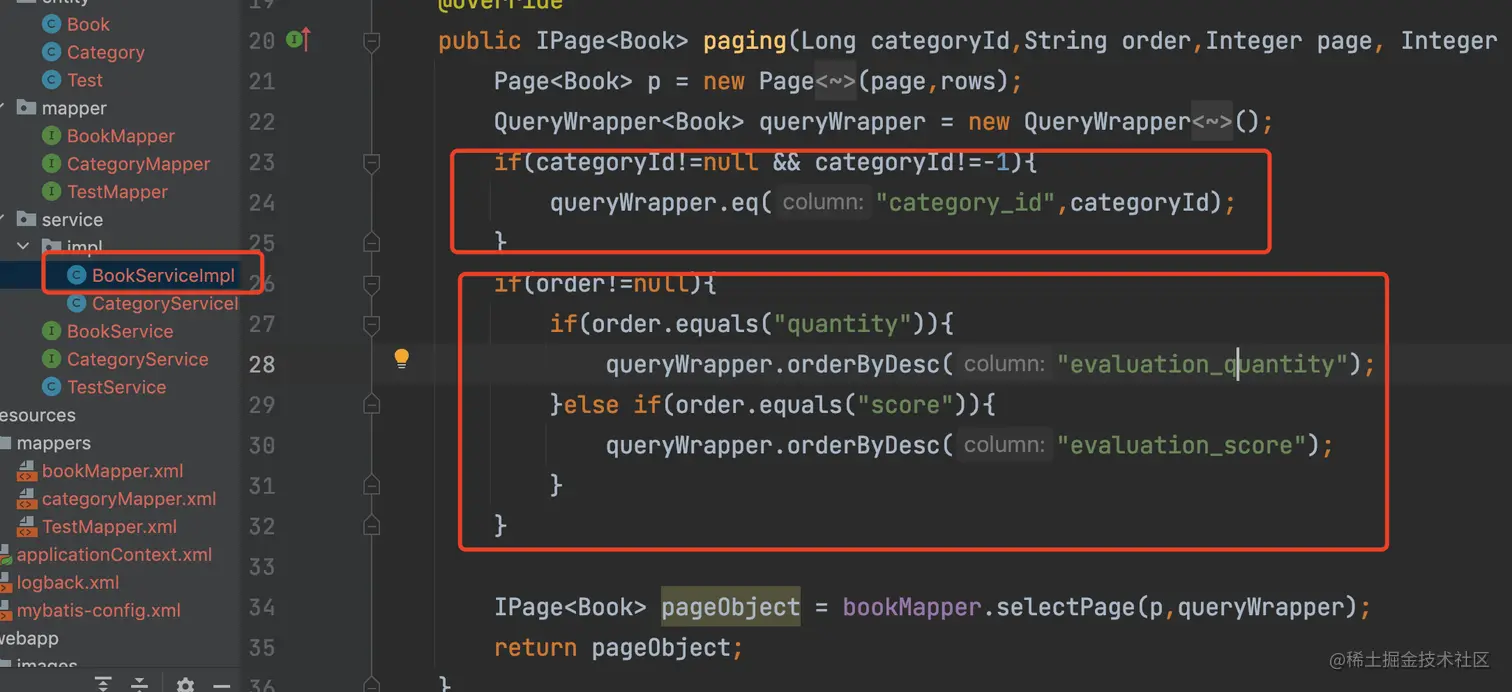Viewport: 1512px width, 692px height.
Task: Select the webapp folder in the tree
Action: point(29,639)
